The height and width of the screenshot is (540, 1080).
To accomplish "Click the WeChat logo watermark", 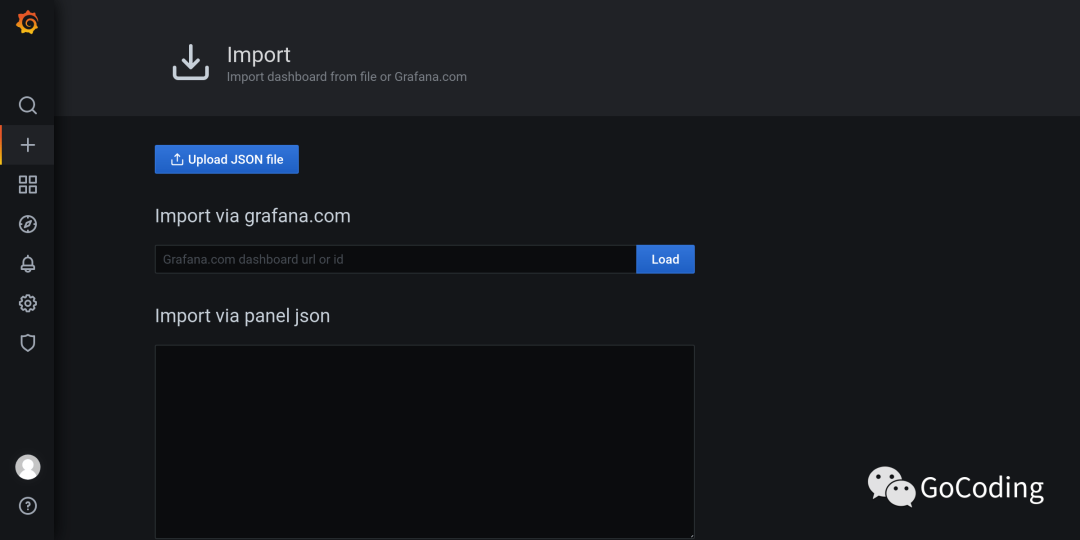I will coord(891,486).
